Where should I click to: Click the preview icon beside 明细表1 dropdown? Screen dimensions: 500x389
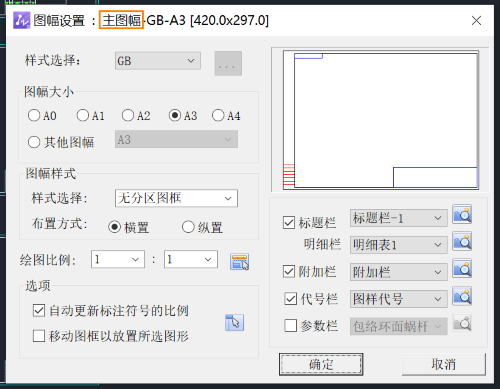click(462, 241)
